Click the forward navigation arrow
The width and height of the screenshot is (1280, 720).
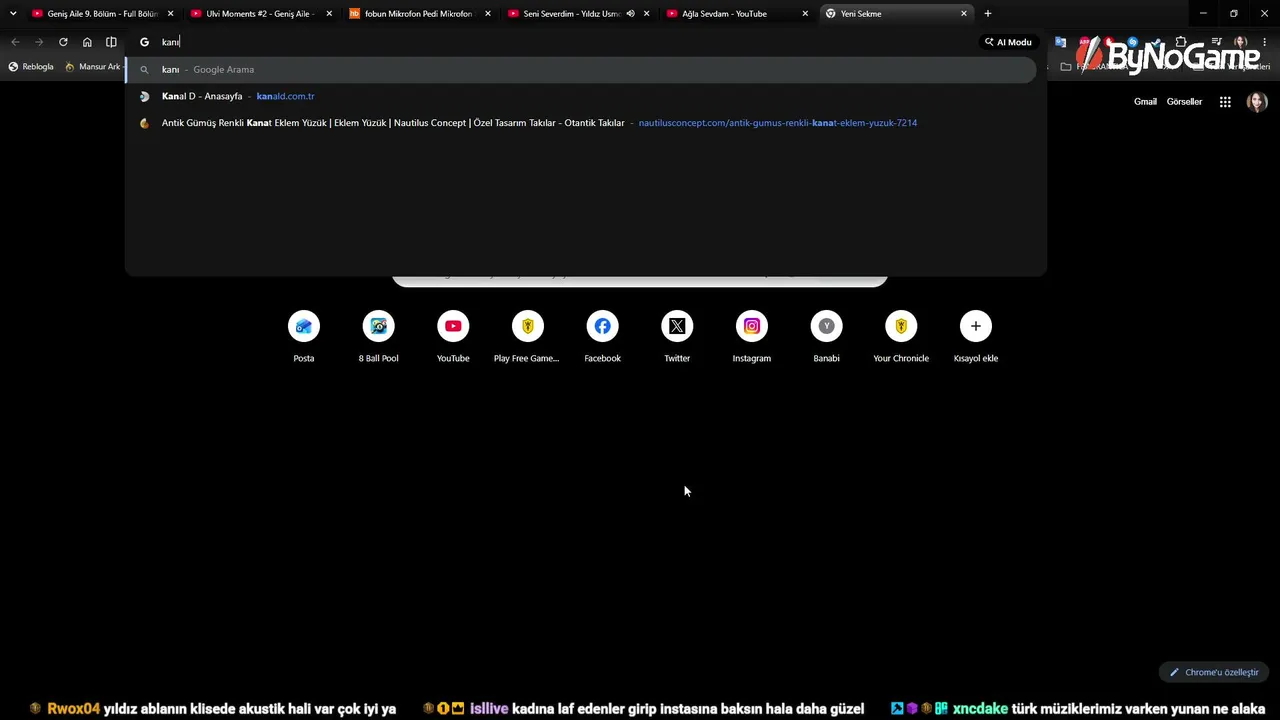click(x=39, y=42)
